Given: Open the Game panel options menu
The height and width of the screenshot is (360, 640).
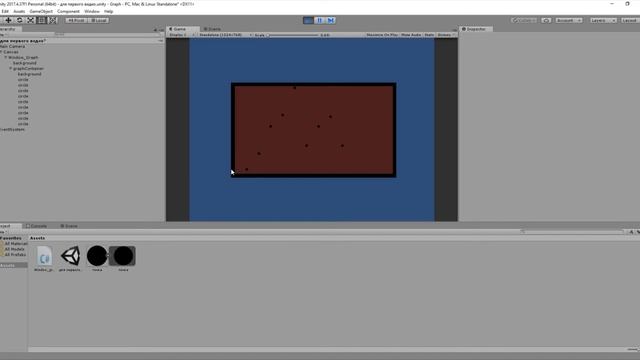Looking at the screenshot, I should 455,30.
